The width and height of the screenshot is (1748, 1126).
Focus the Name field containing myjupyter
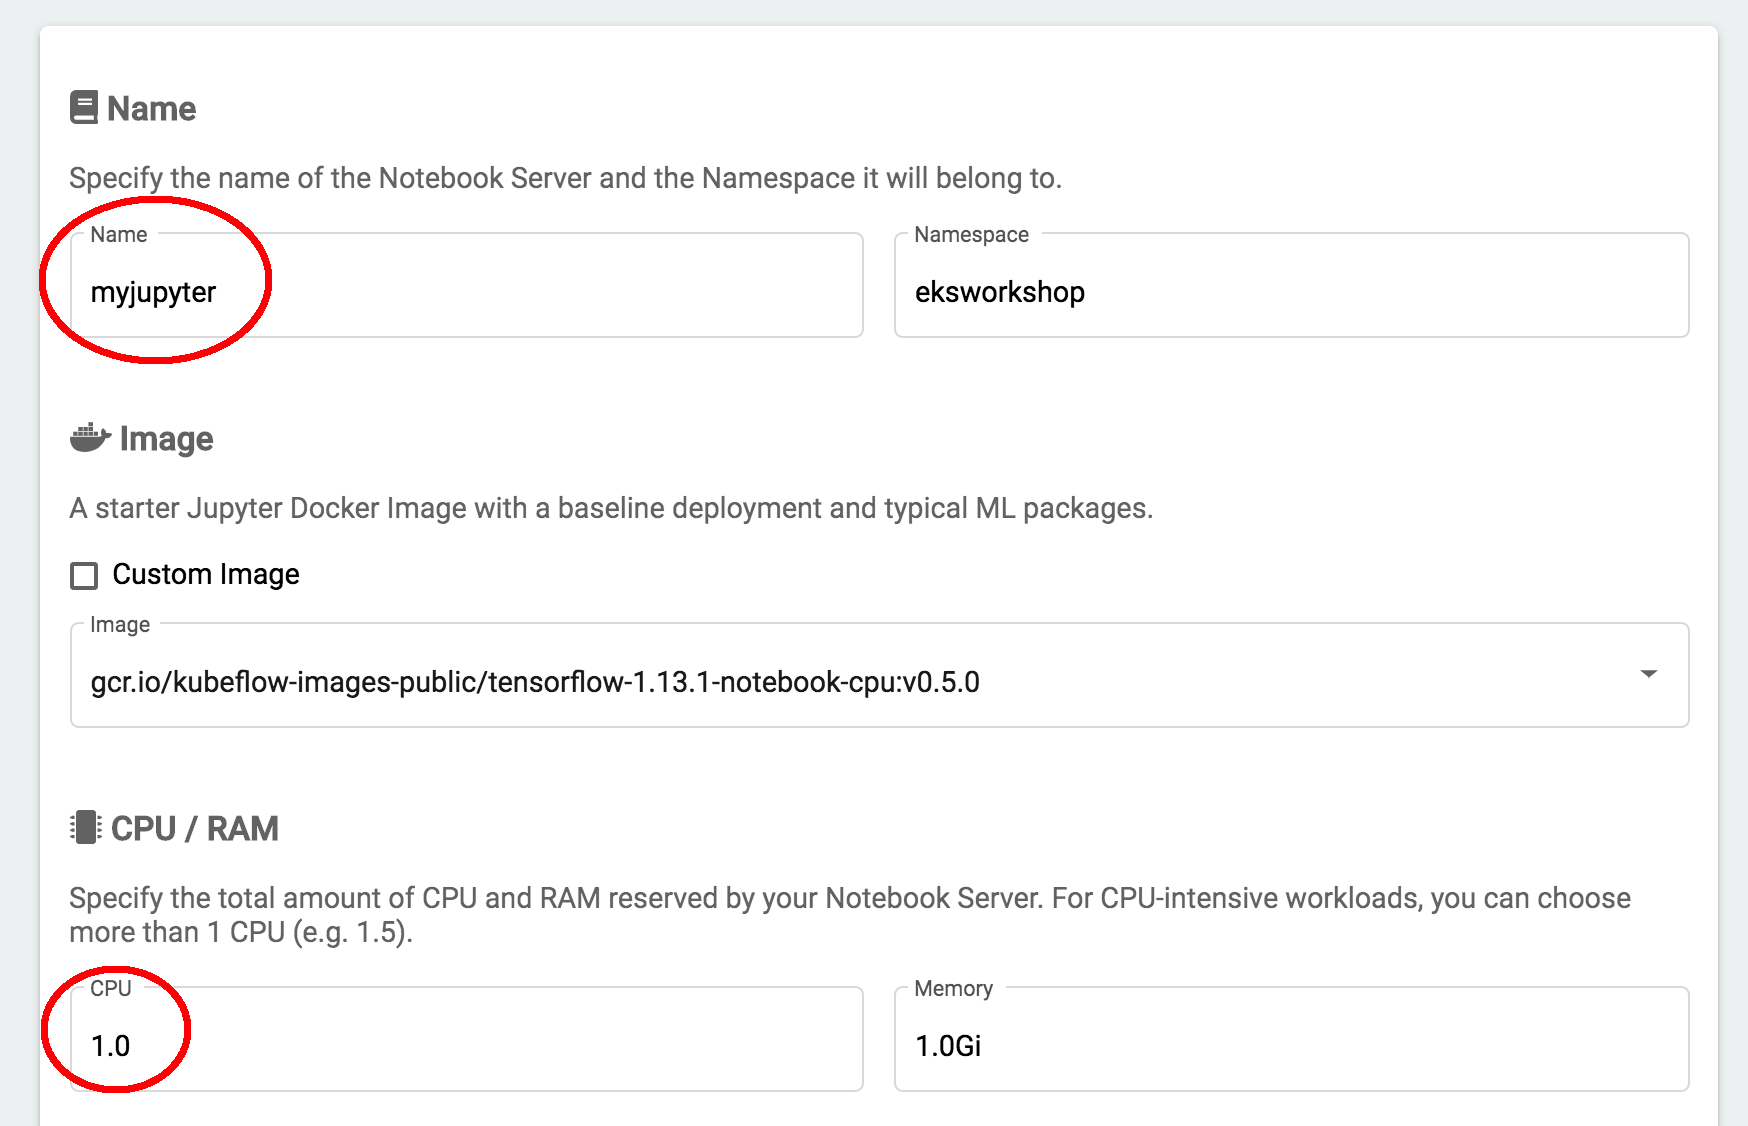[x=466, y=286]
